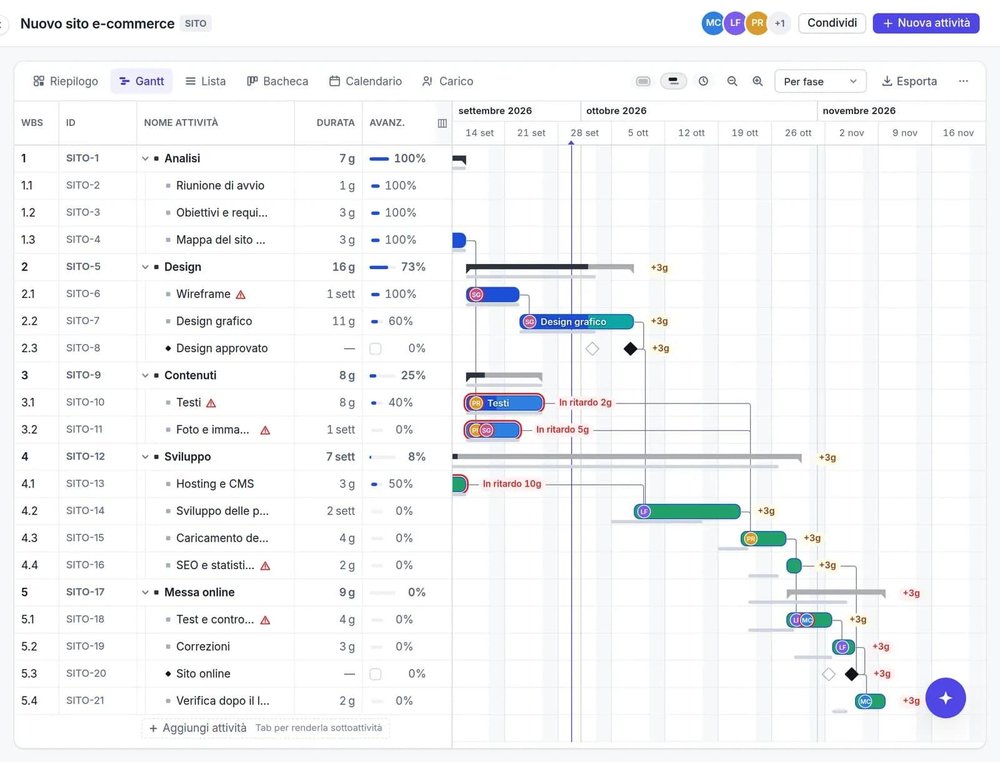
Task: Click warning triangle next to Wireframe
Action: (240, 295)
